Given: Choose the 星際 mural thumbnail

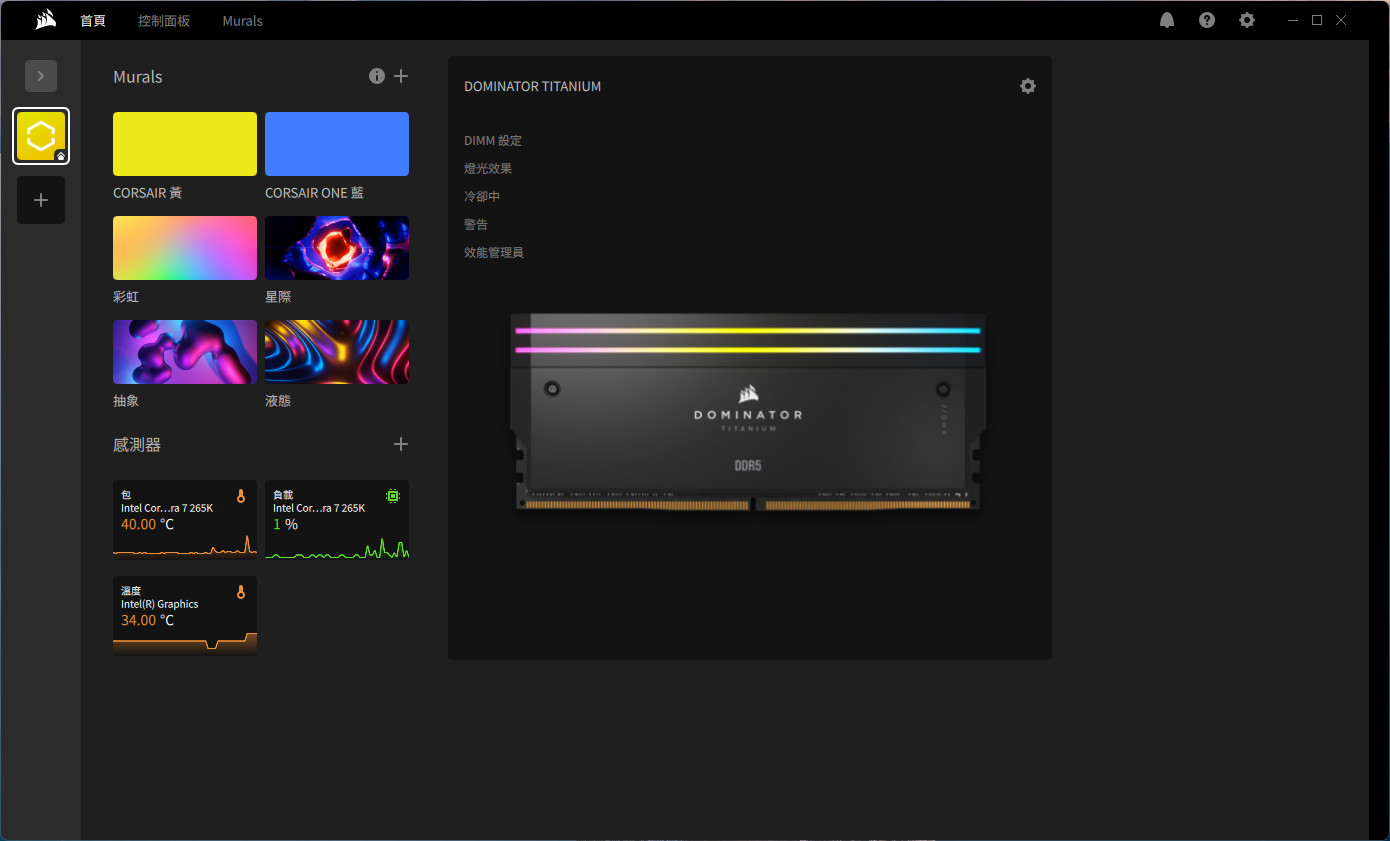Looking at the screenshot, I should click(337, 248).
